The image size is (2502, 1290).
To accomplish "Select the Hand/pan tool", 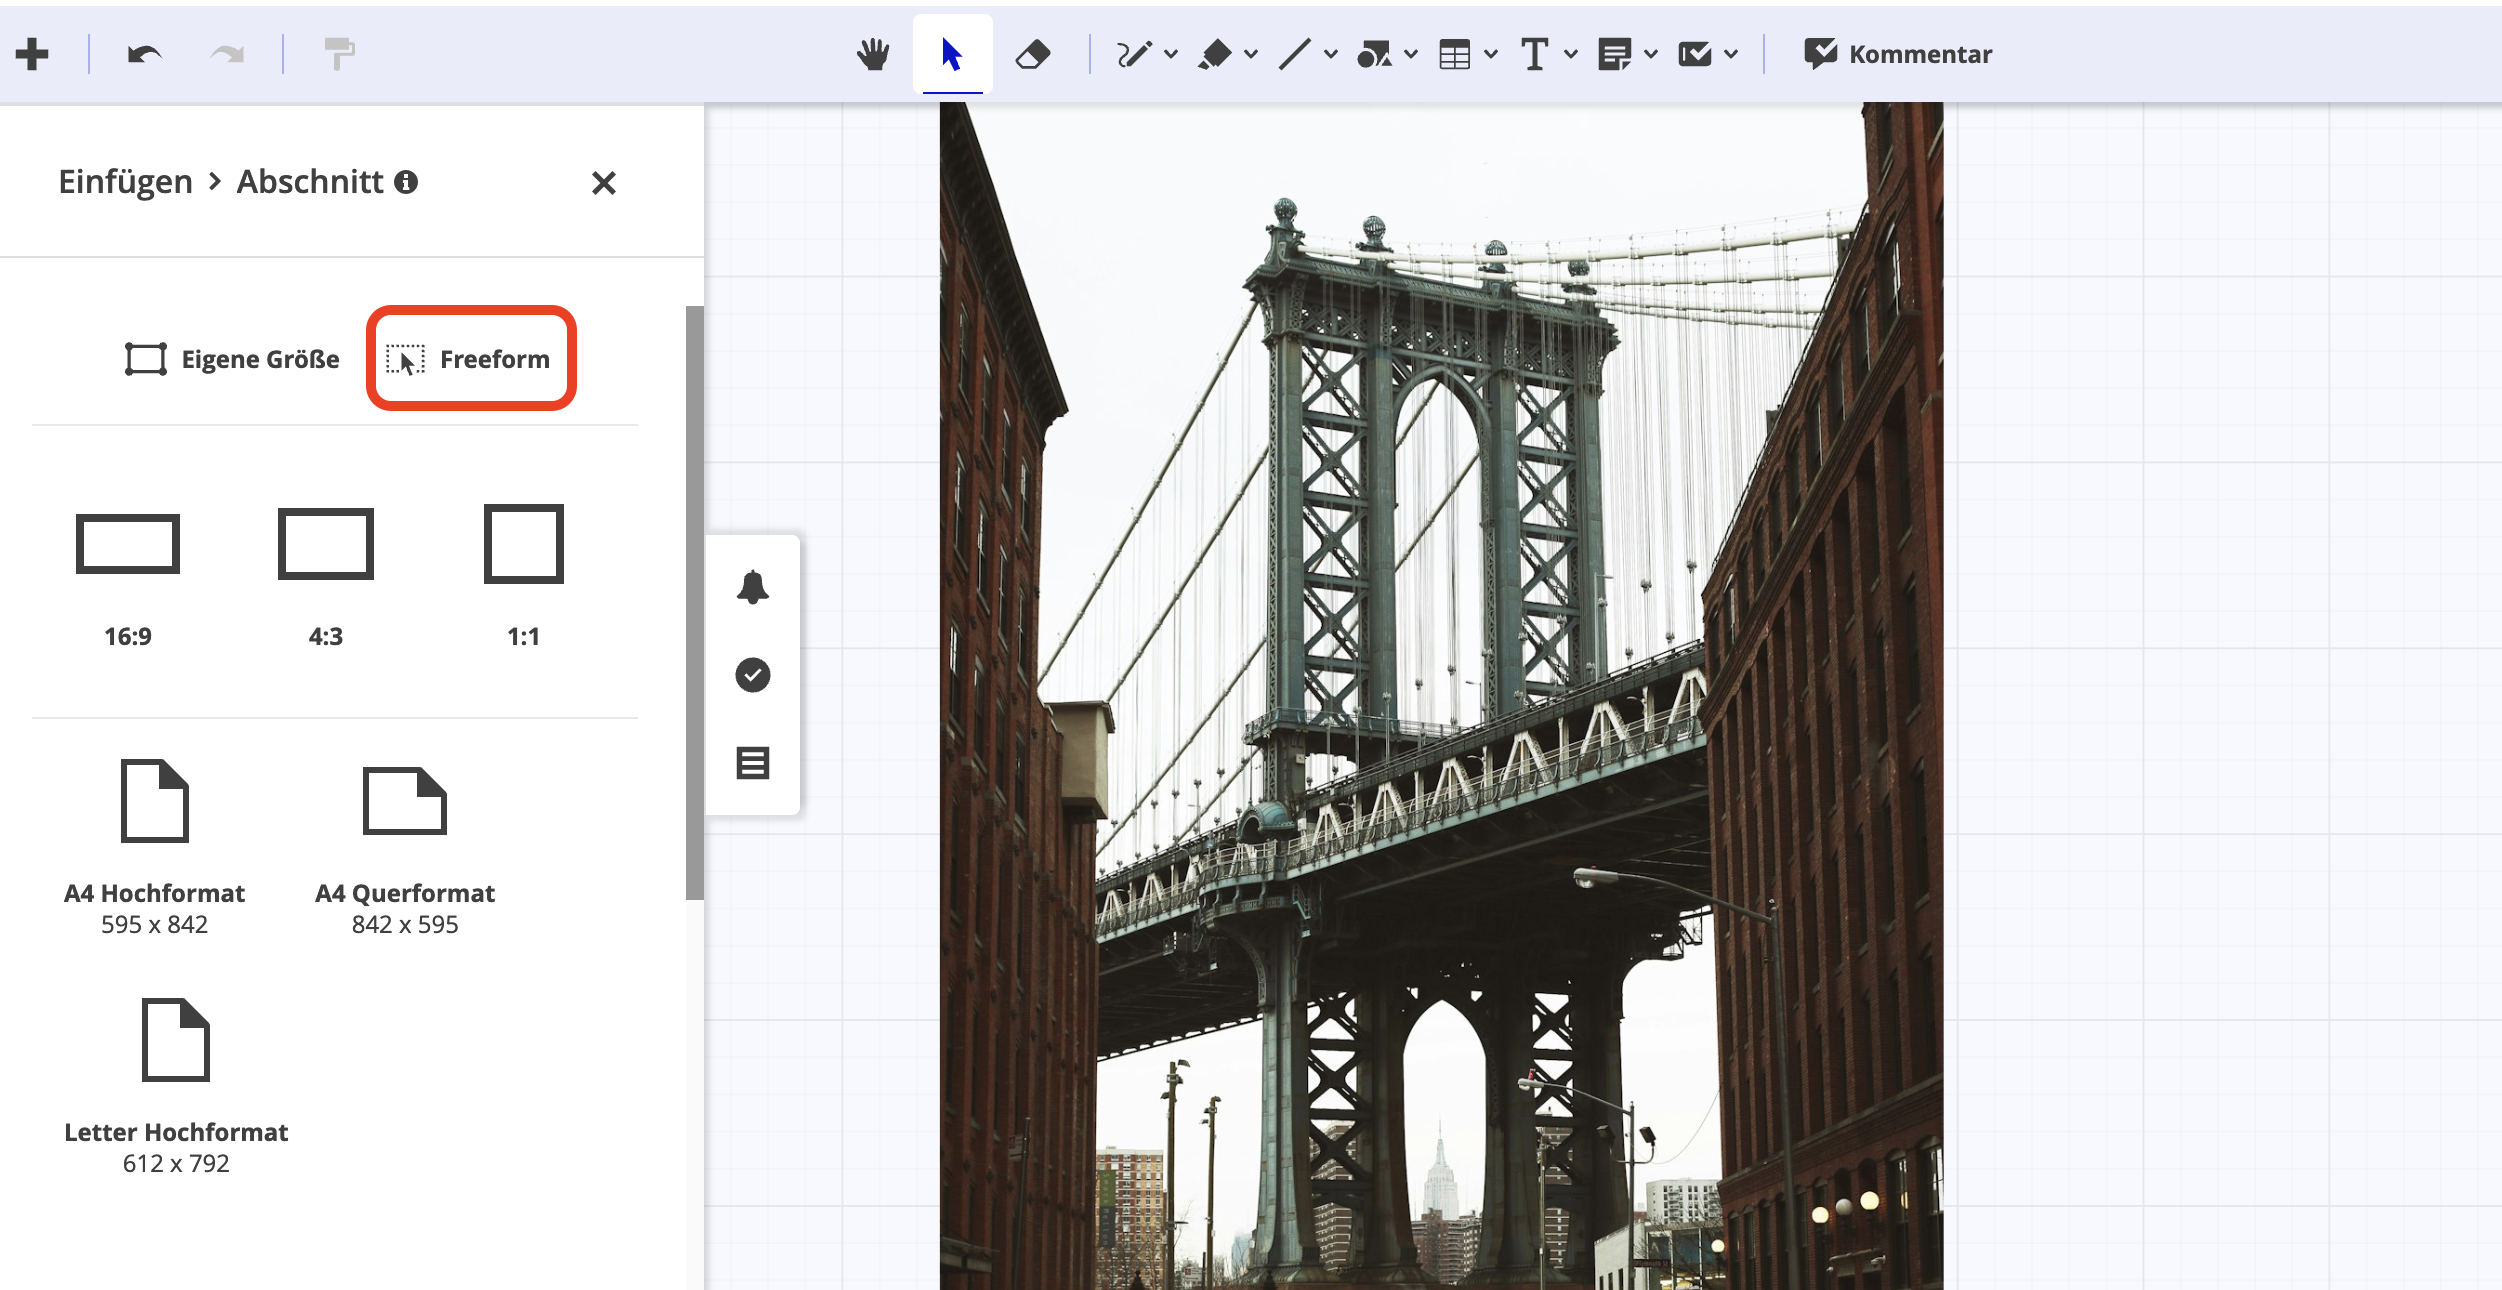I will [x=872, y=52].
